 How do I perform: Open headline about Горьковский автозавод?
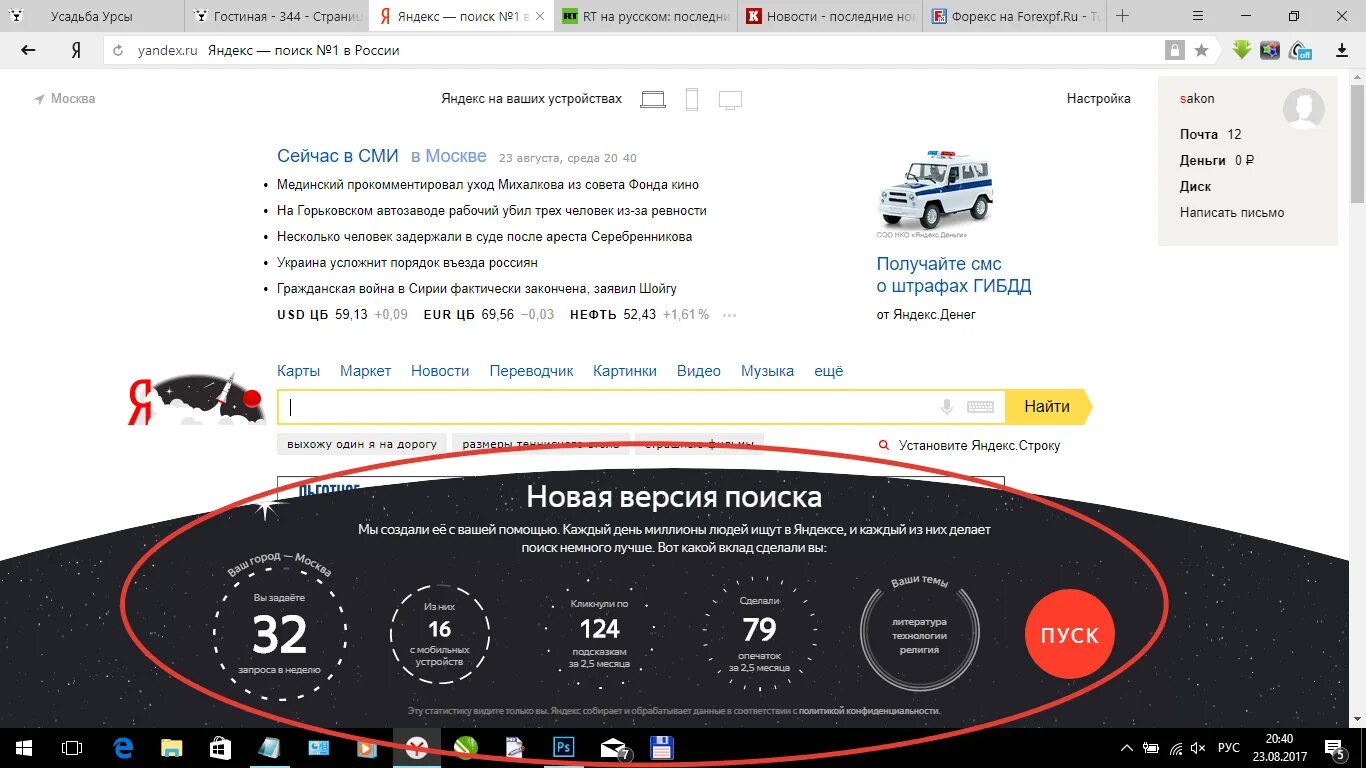(492, 211)
